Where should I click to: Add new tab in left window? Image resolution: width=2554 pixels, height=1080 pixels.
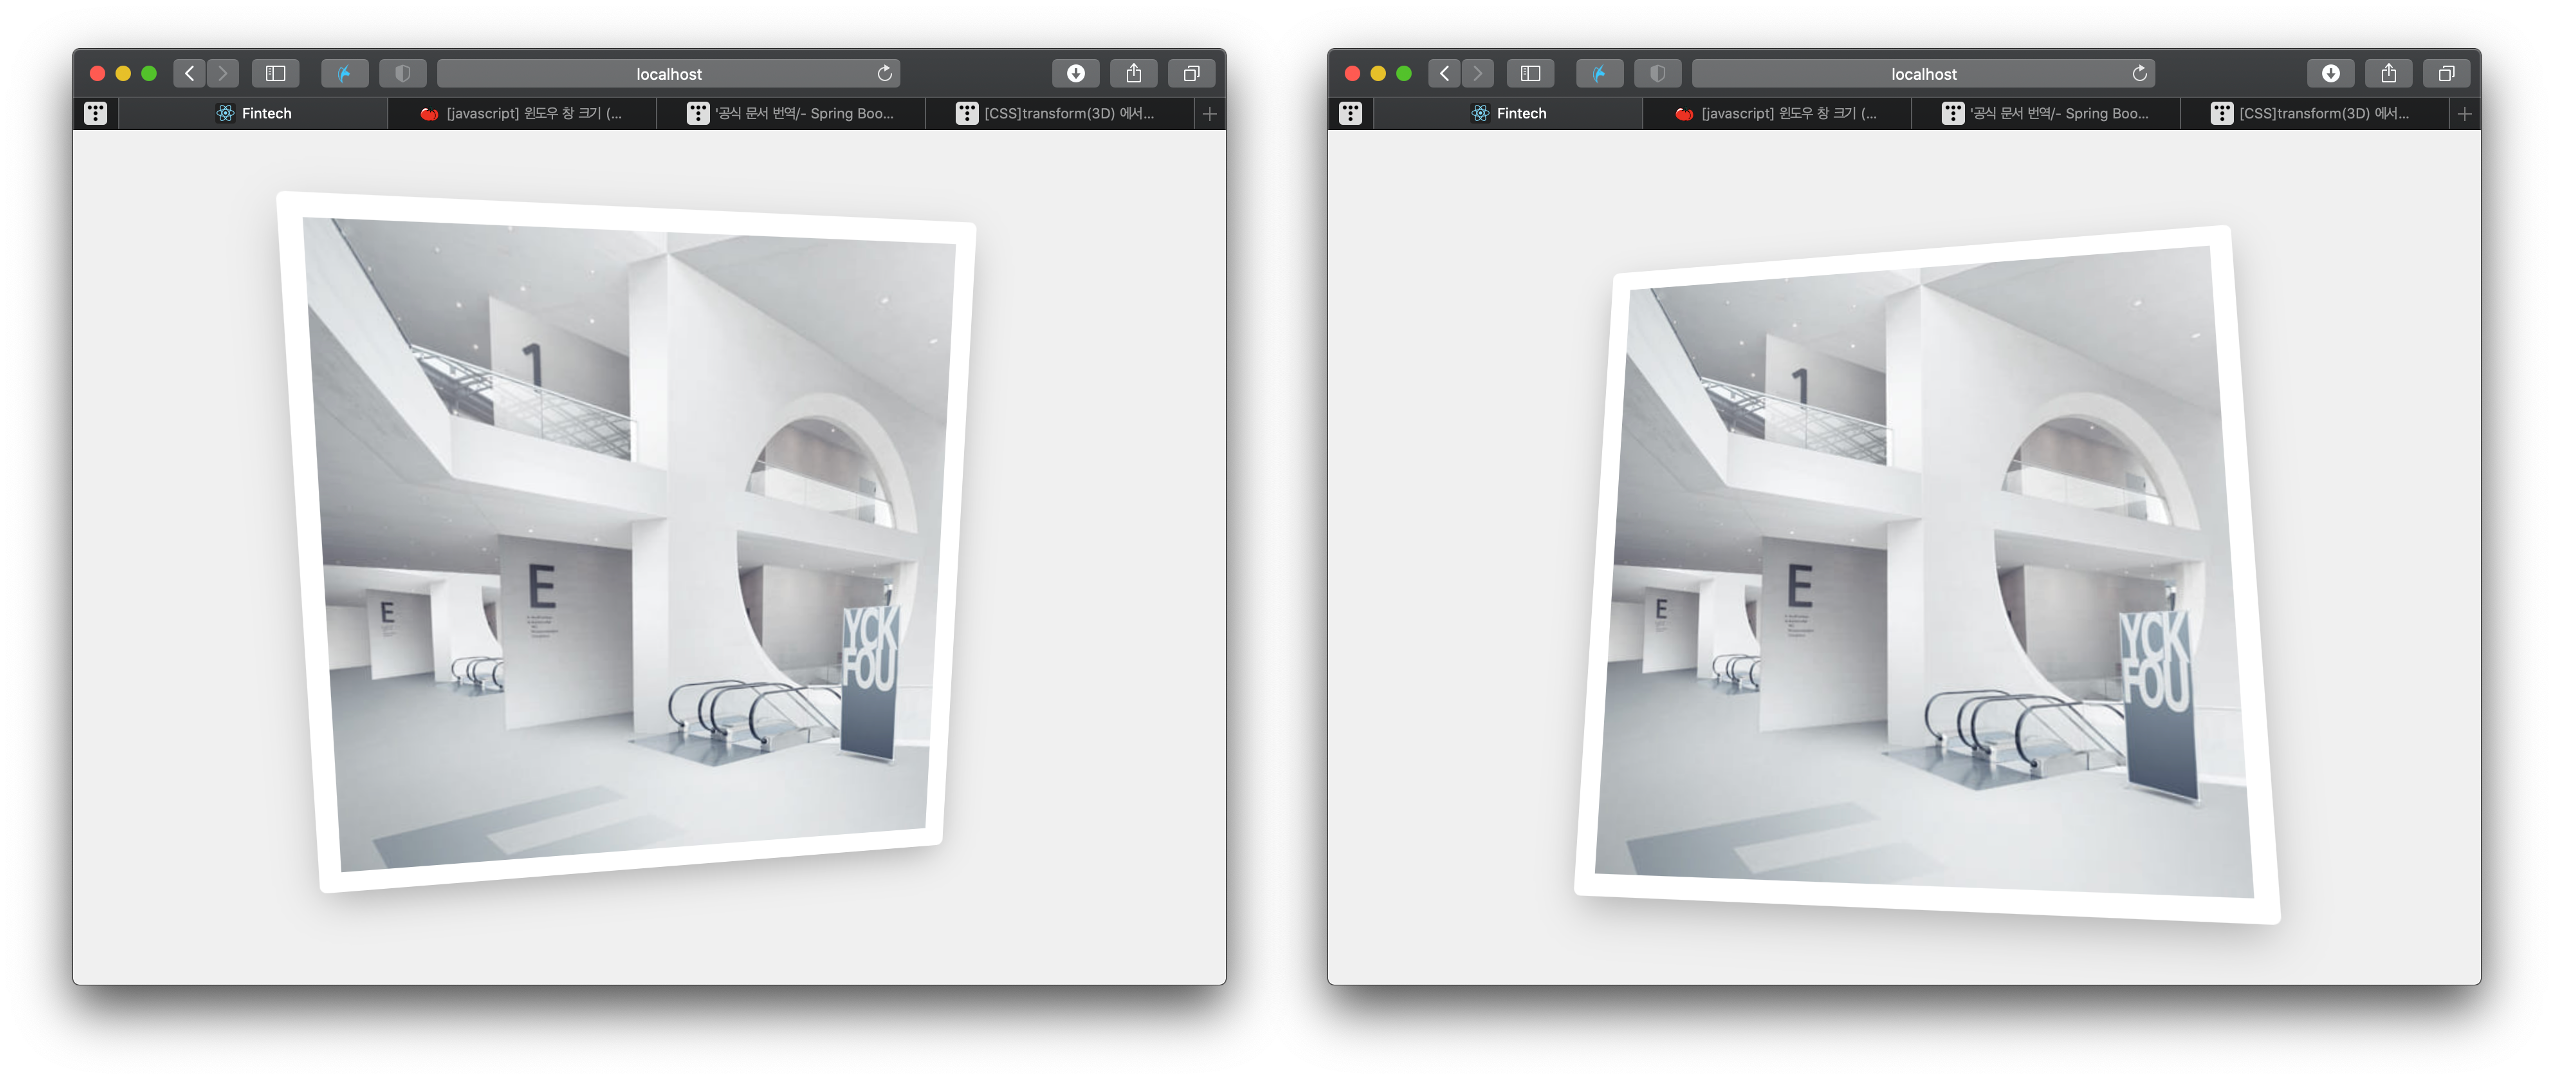tap(1210, 113)
